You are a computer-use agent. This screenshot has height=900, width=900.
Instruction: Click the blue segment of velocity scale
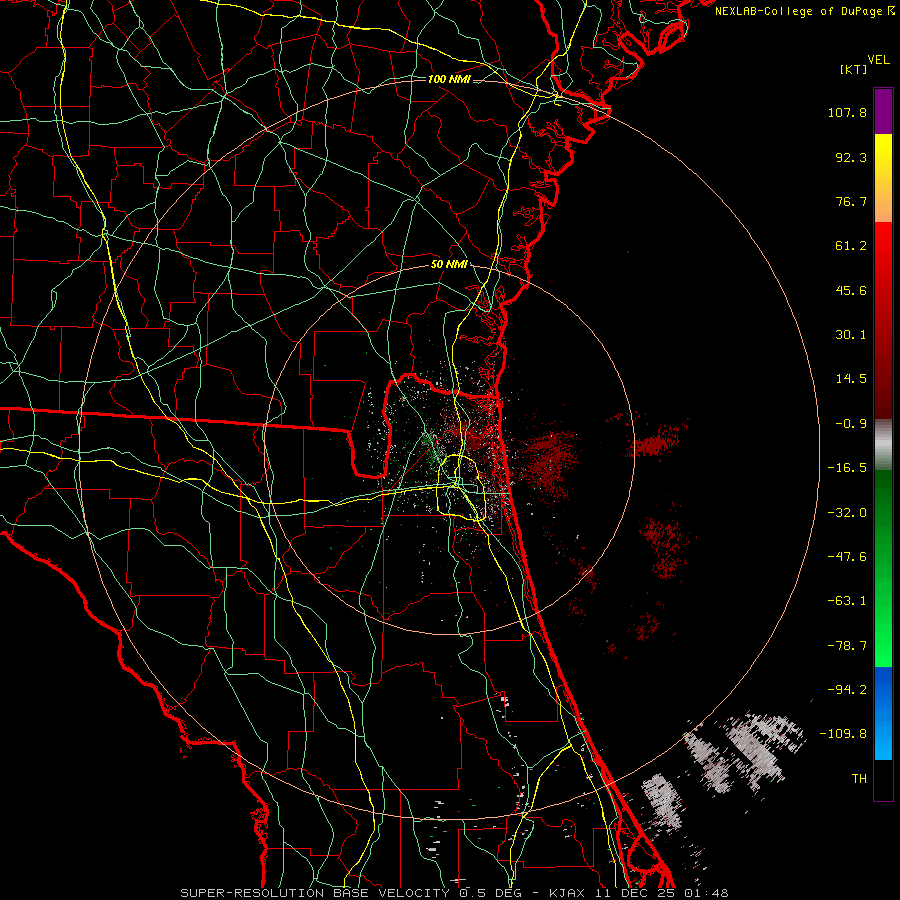click(x=883, y=713)
